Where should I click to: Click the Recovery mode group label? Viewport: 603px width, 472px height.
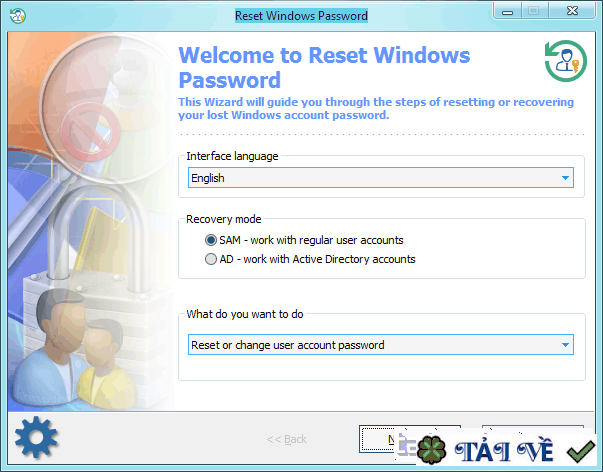[223, 219]
